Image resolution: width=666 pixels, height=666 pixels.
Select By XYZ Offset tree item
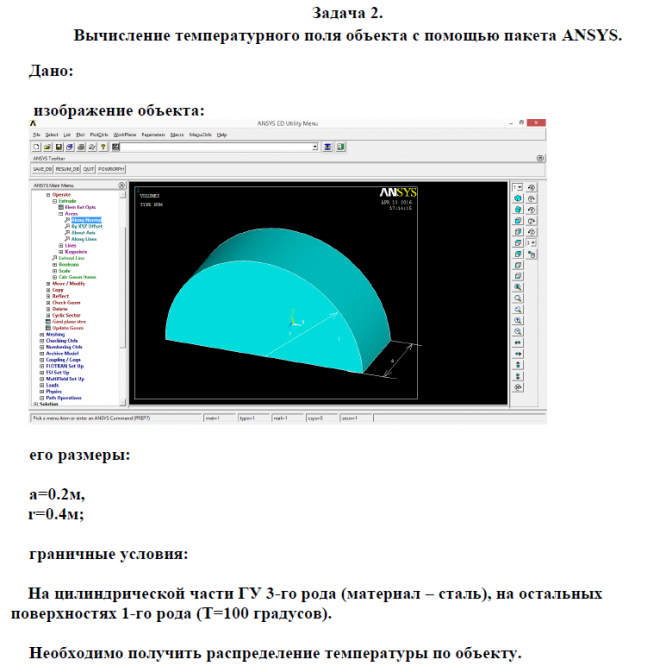(87, 226)
